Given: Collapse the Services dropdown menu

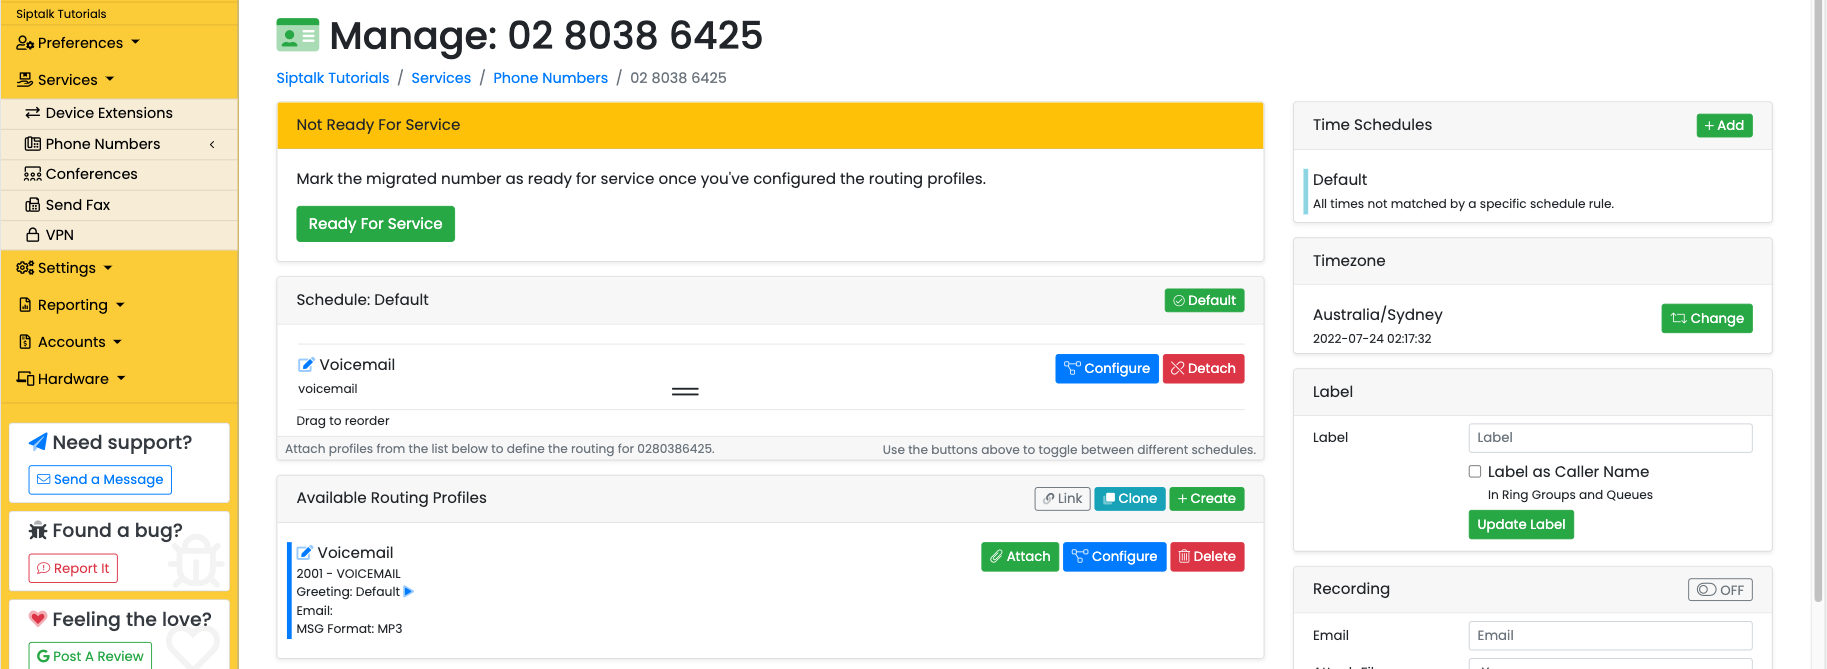Looking at the screenshot, I should click(x=66, y=80).
